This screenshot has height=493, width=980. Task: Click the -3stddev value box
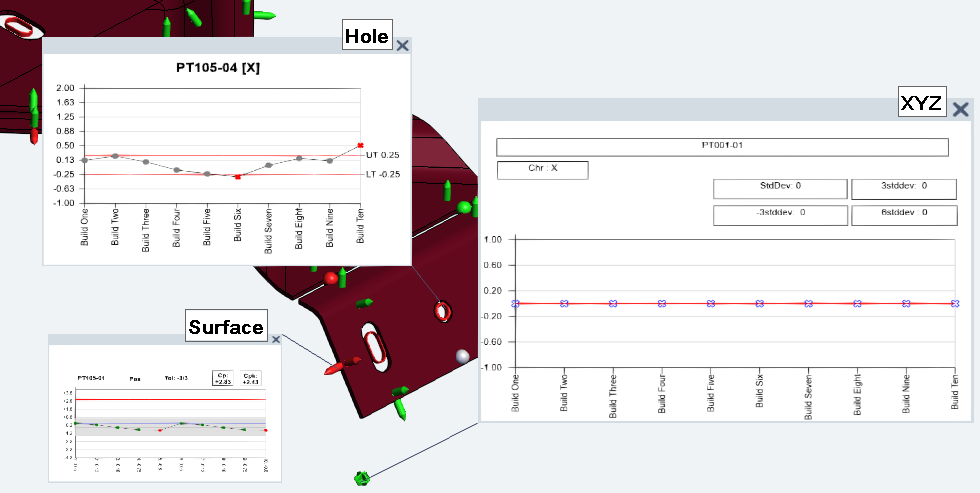[779, 213]
